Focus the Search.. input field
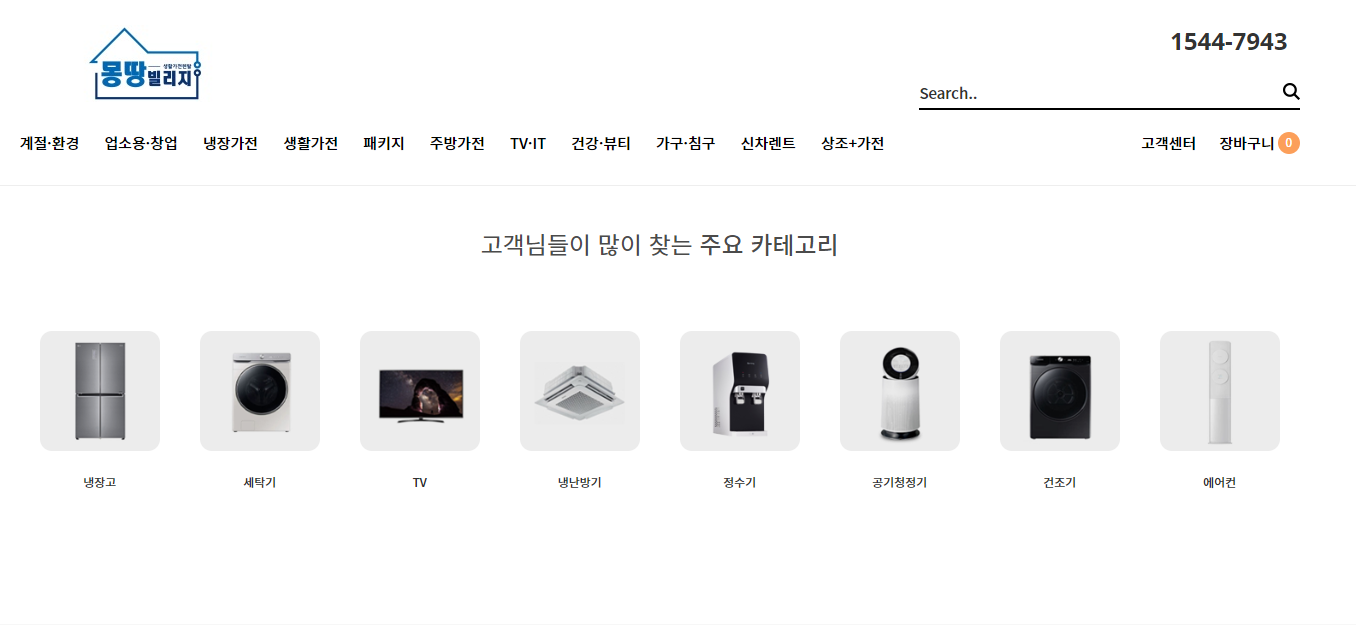The height and width of the screenshot is (625, 1356). coord(1099,93)
